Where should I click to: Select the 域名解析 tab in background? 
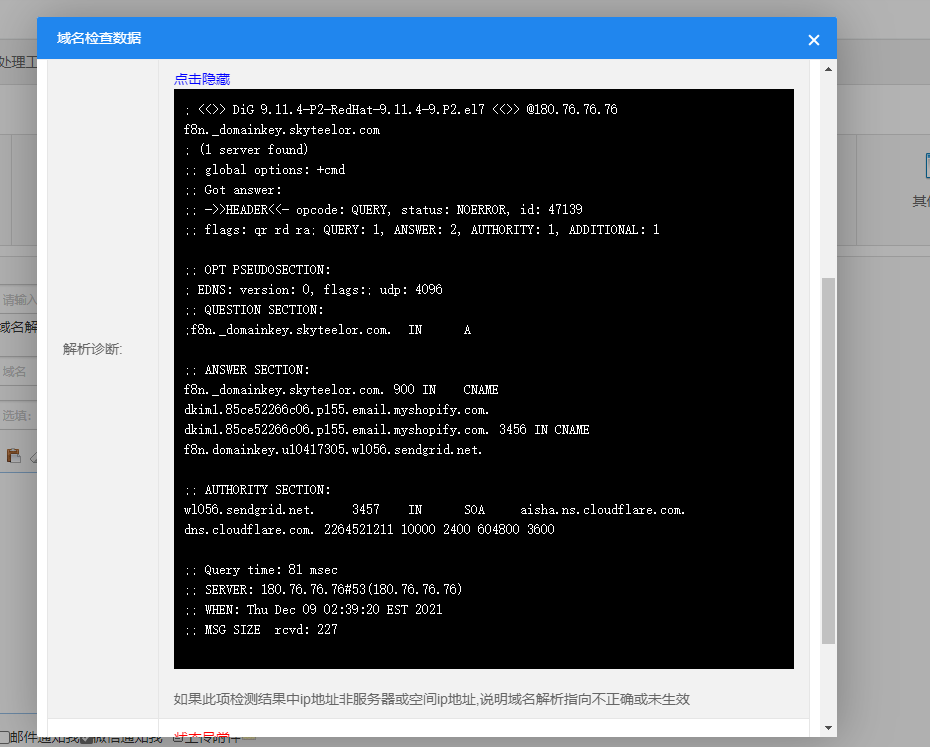(x=18, y=326)
